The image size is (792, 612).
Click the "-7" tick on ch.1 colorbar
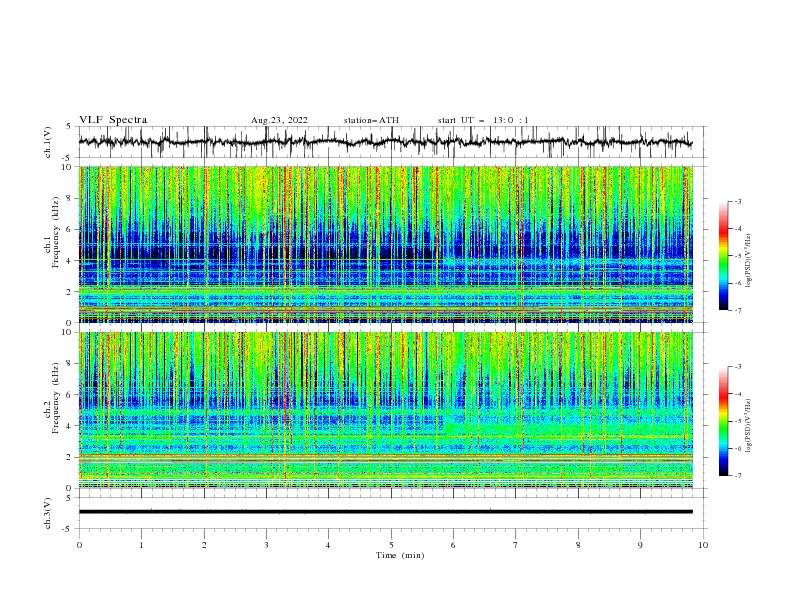click(x=737, y=310)
